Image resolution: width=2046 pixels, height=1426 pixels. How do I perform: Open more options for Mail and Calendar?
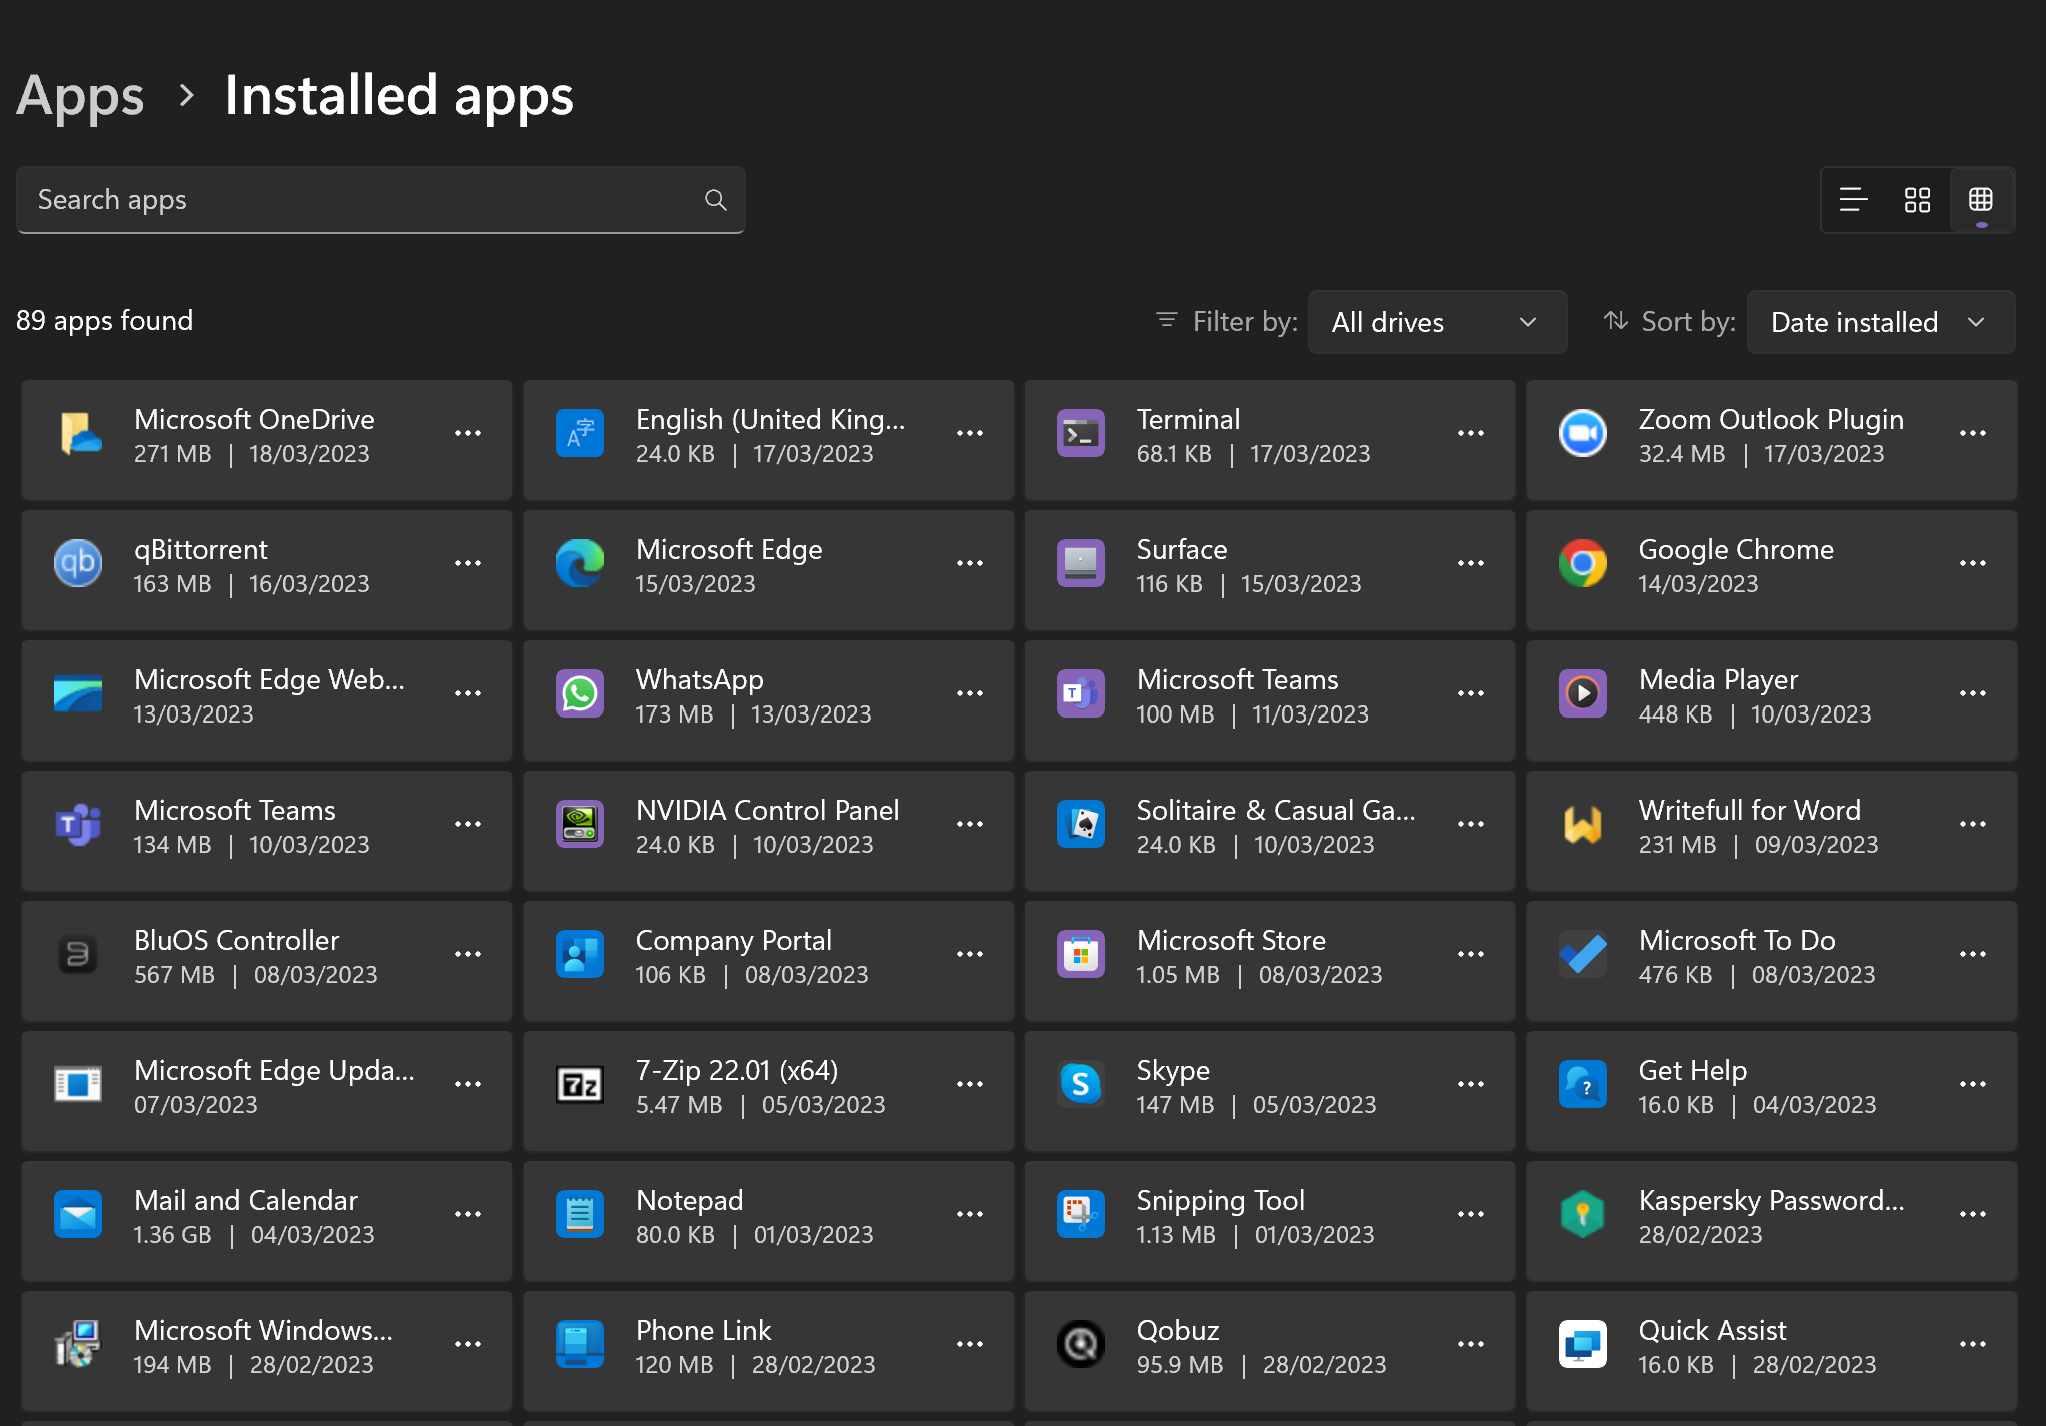[468, 1215]
